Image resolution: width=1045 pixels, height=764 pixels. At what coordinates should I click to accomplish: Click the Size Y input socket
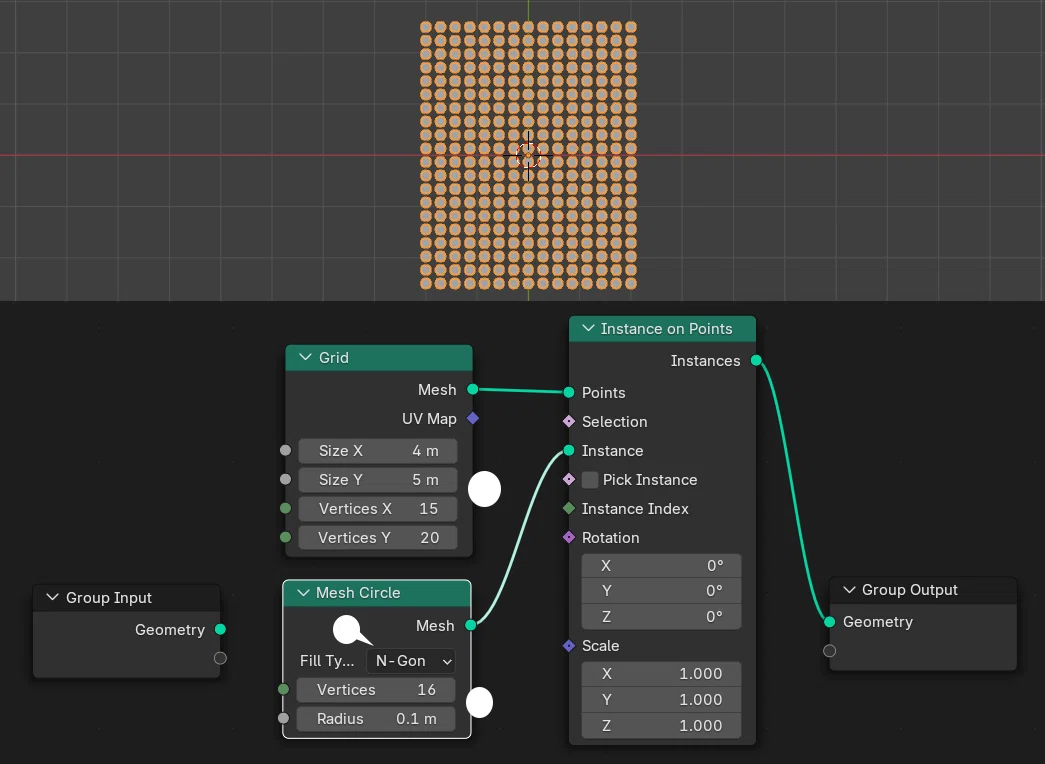pyautogui.click(x=285, y=479)
